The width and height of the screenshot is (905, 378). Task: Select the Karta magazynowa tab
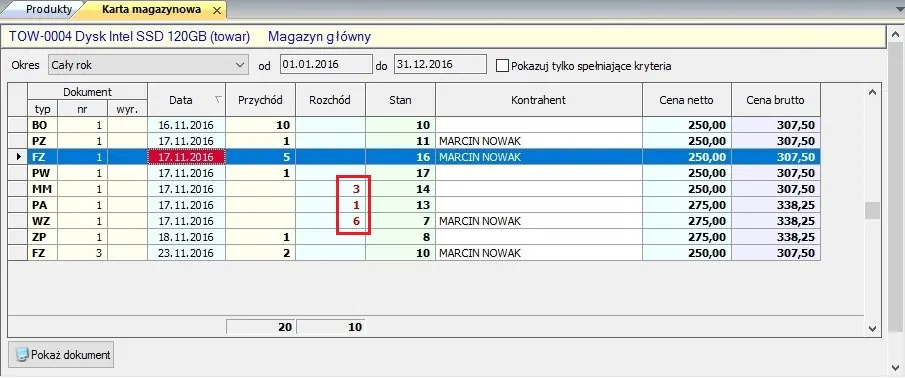tap(151, 9)
